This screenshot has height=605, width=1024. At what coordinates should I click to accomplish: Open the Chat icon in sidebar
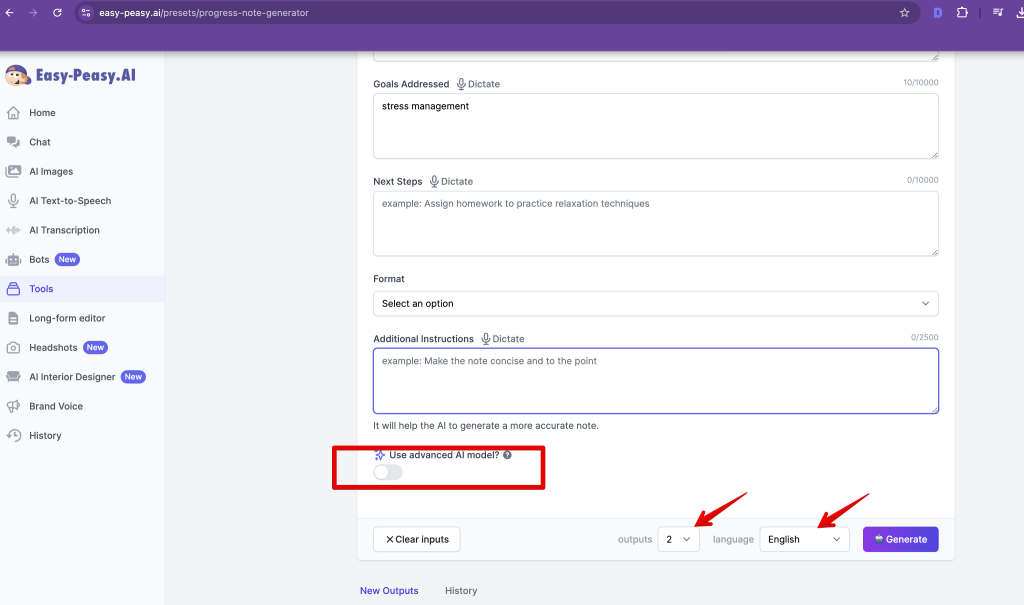click(14, 142)
